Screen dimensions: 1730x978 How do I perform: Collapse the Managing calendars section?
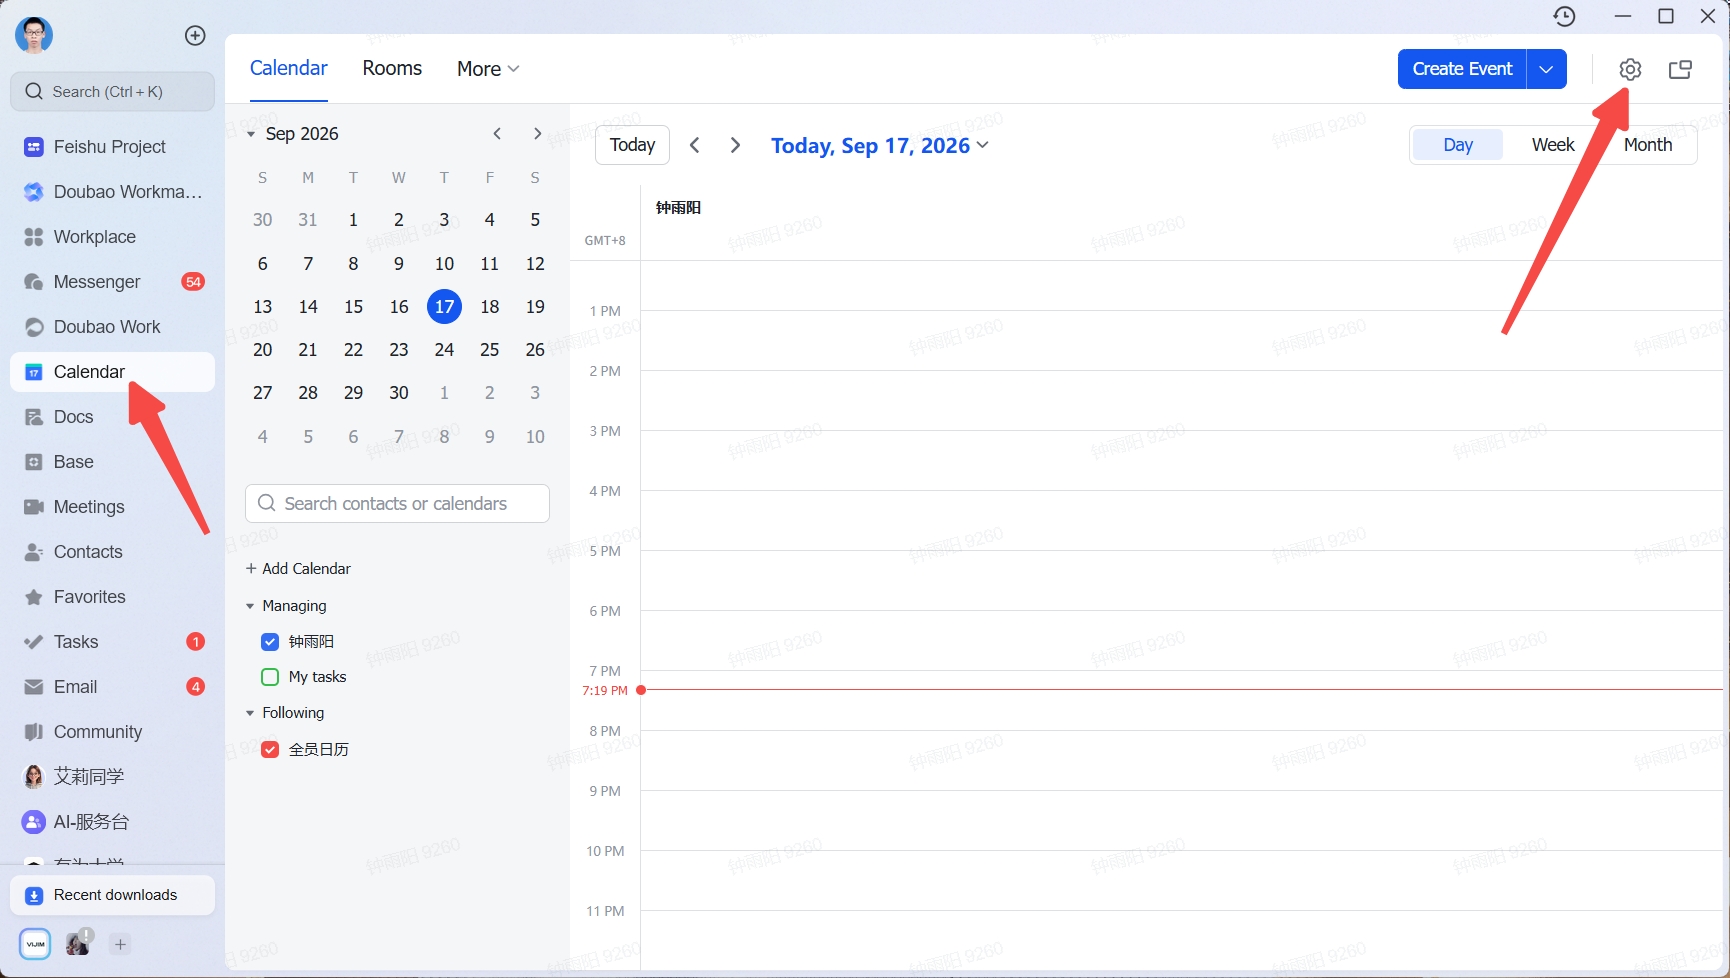[250, 606]
